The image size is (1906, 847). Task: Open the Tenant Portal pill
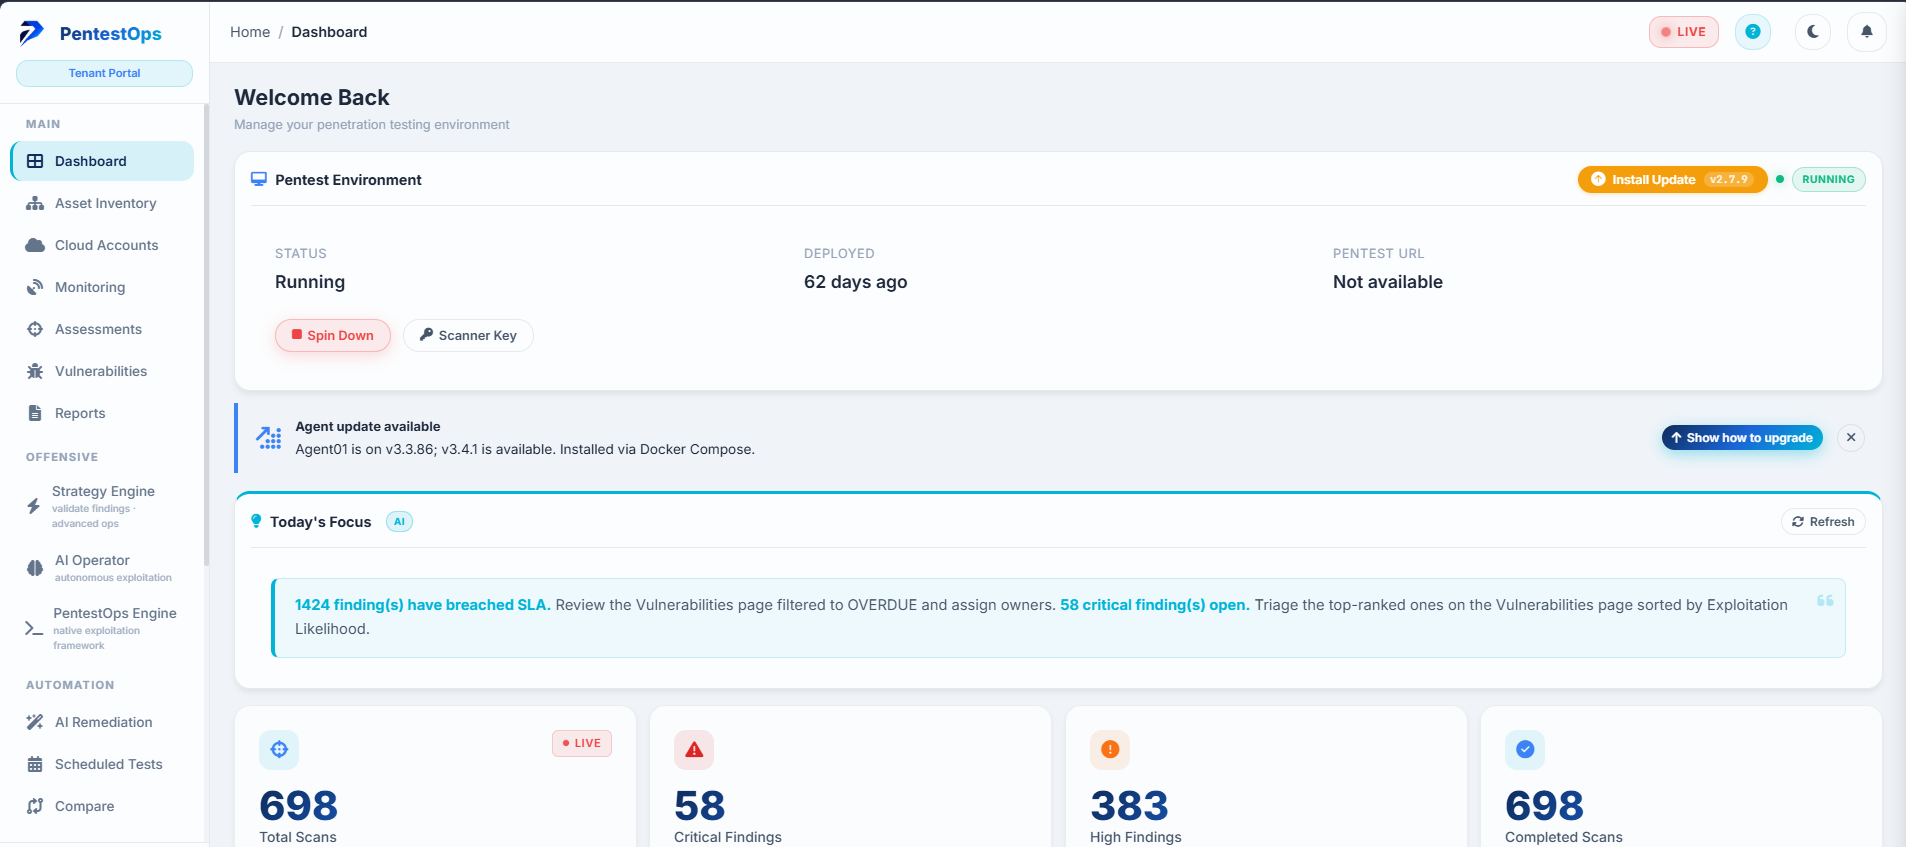(104, 73)
